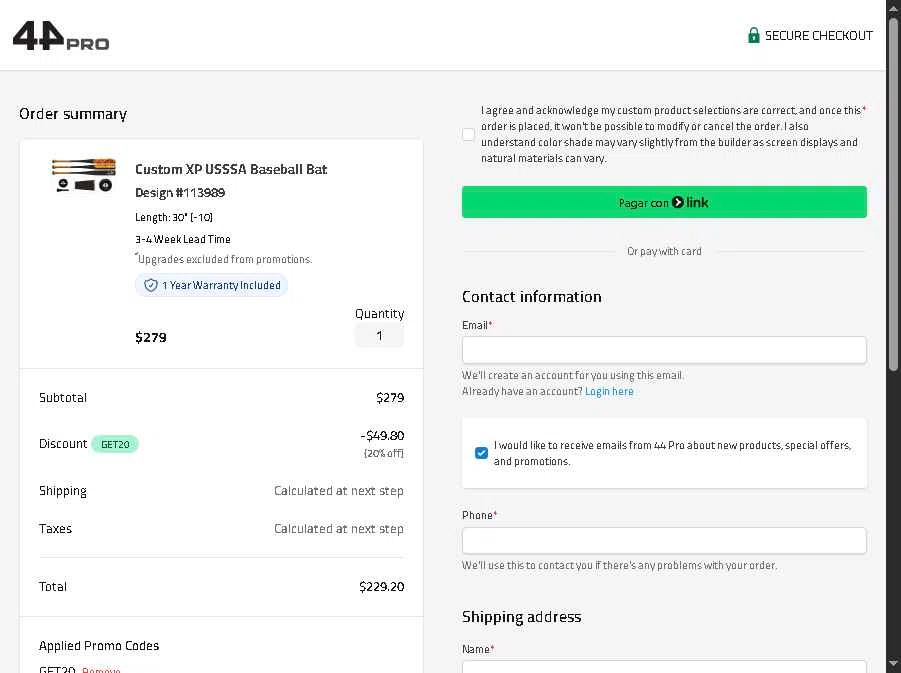This screenshot has height=673, width=901.
Task: Focus the Email input field
Action: 664,350
